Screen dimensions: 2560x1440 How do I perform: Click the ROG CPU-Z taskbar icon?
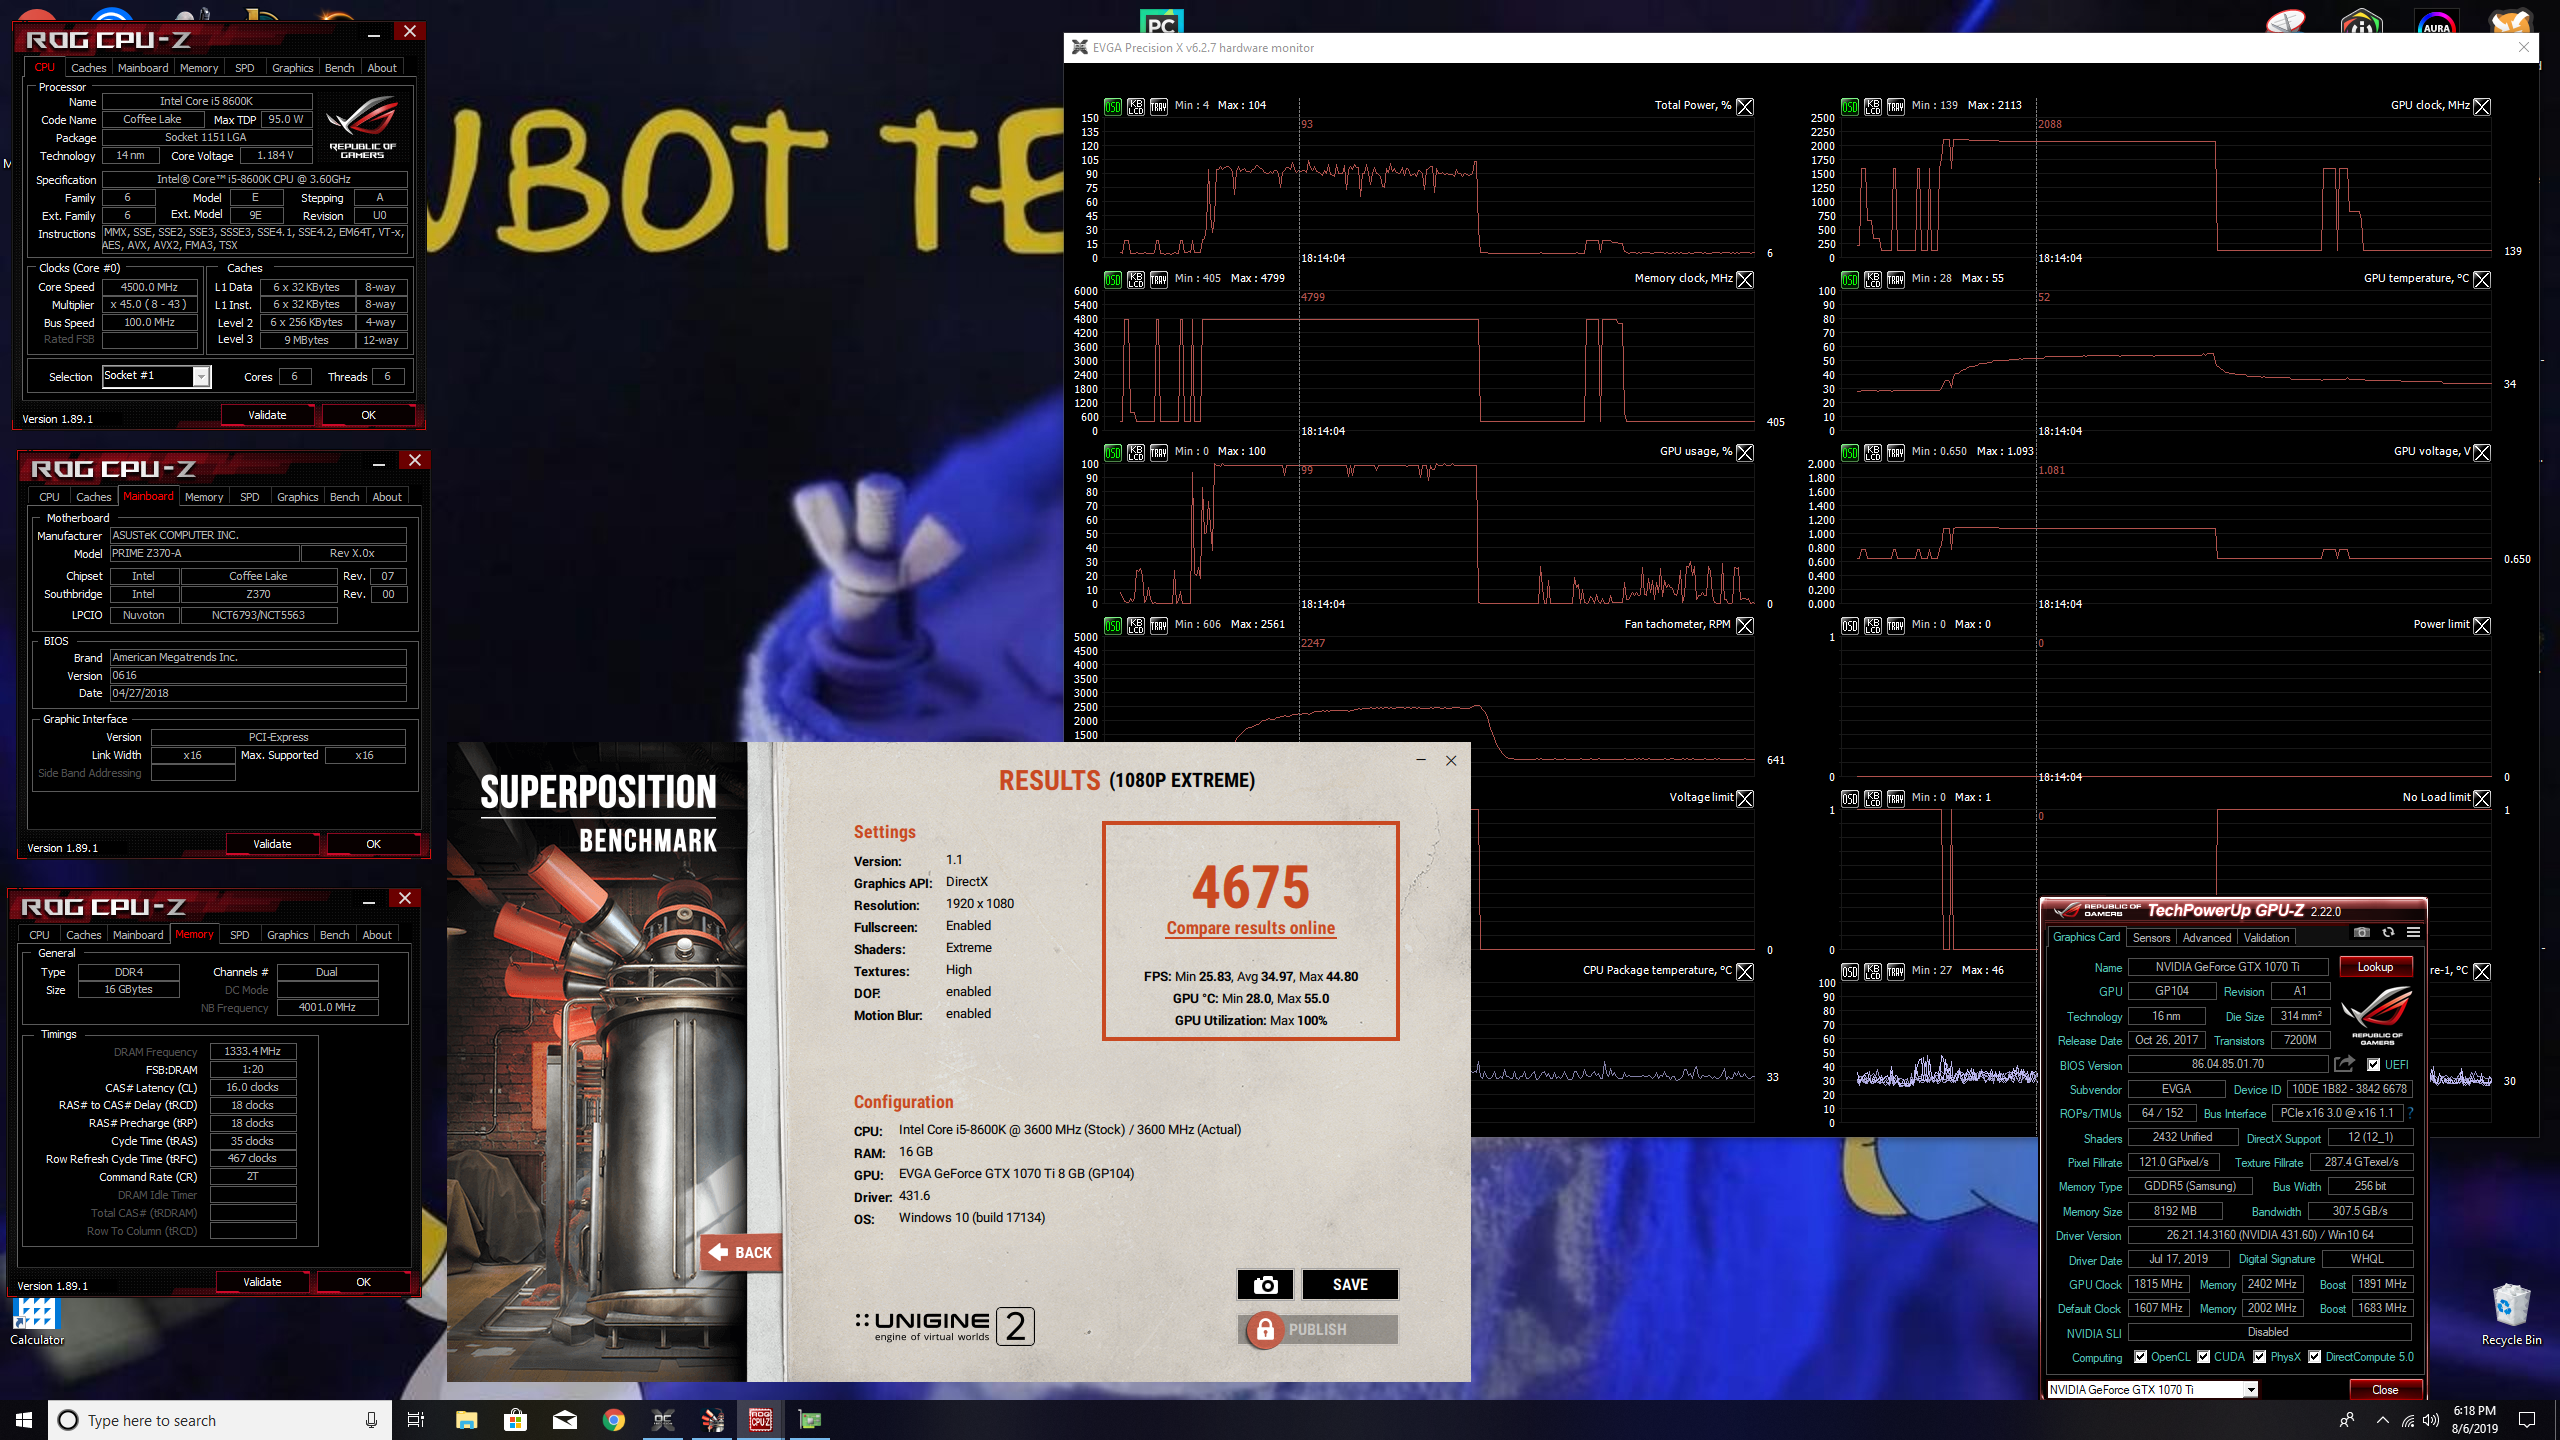760,1420
